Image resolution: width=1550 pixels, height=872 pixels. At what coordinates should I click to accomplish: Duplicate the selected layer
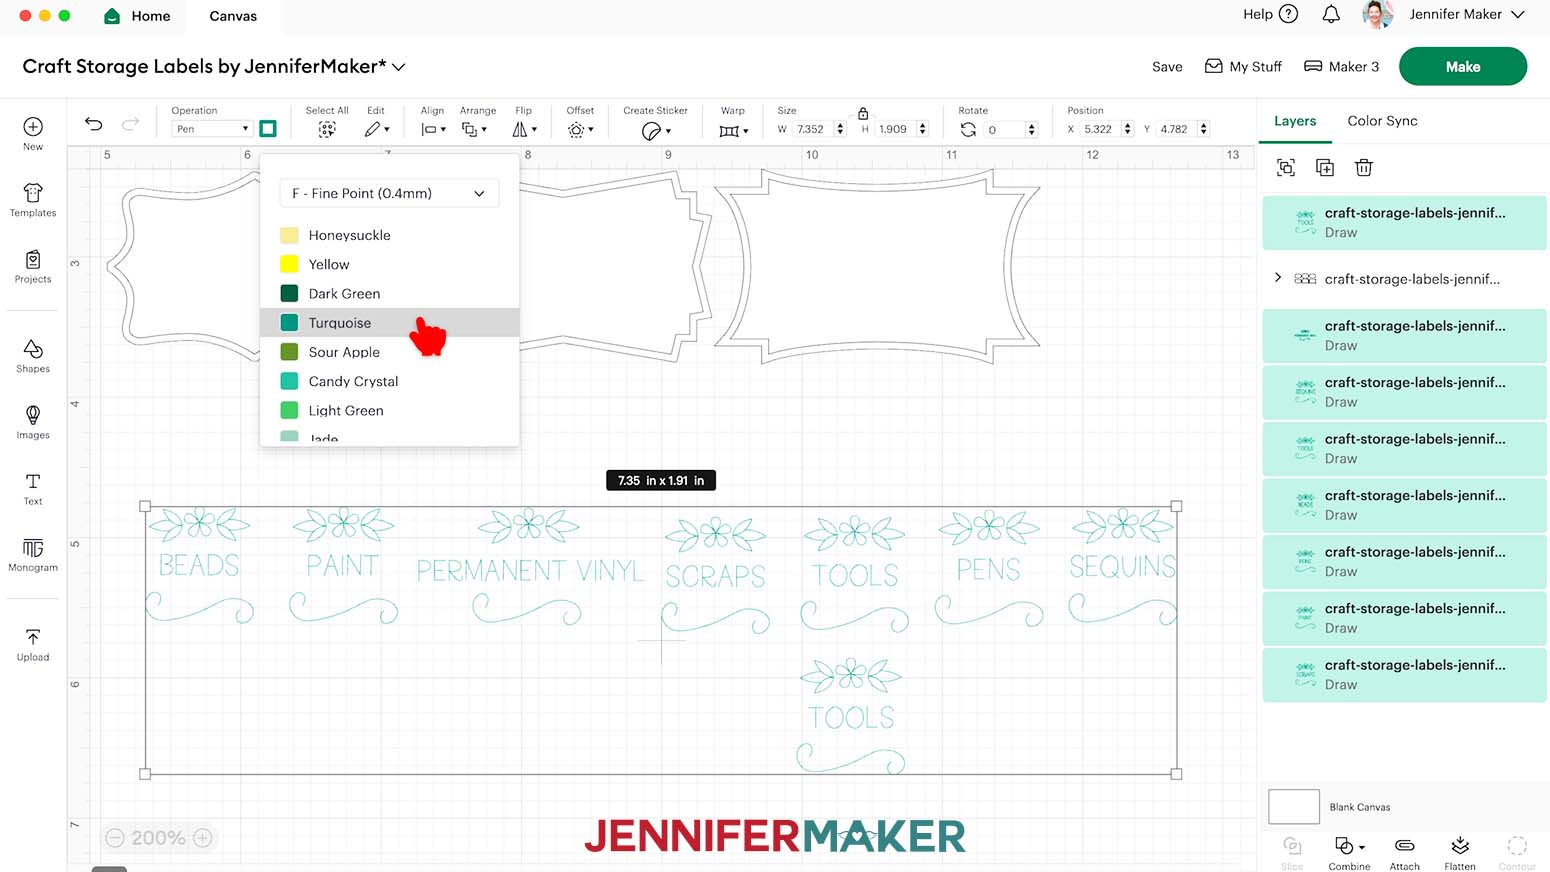[x=1325, y=168]
